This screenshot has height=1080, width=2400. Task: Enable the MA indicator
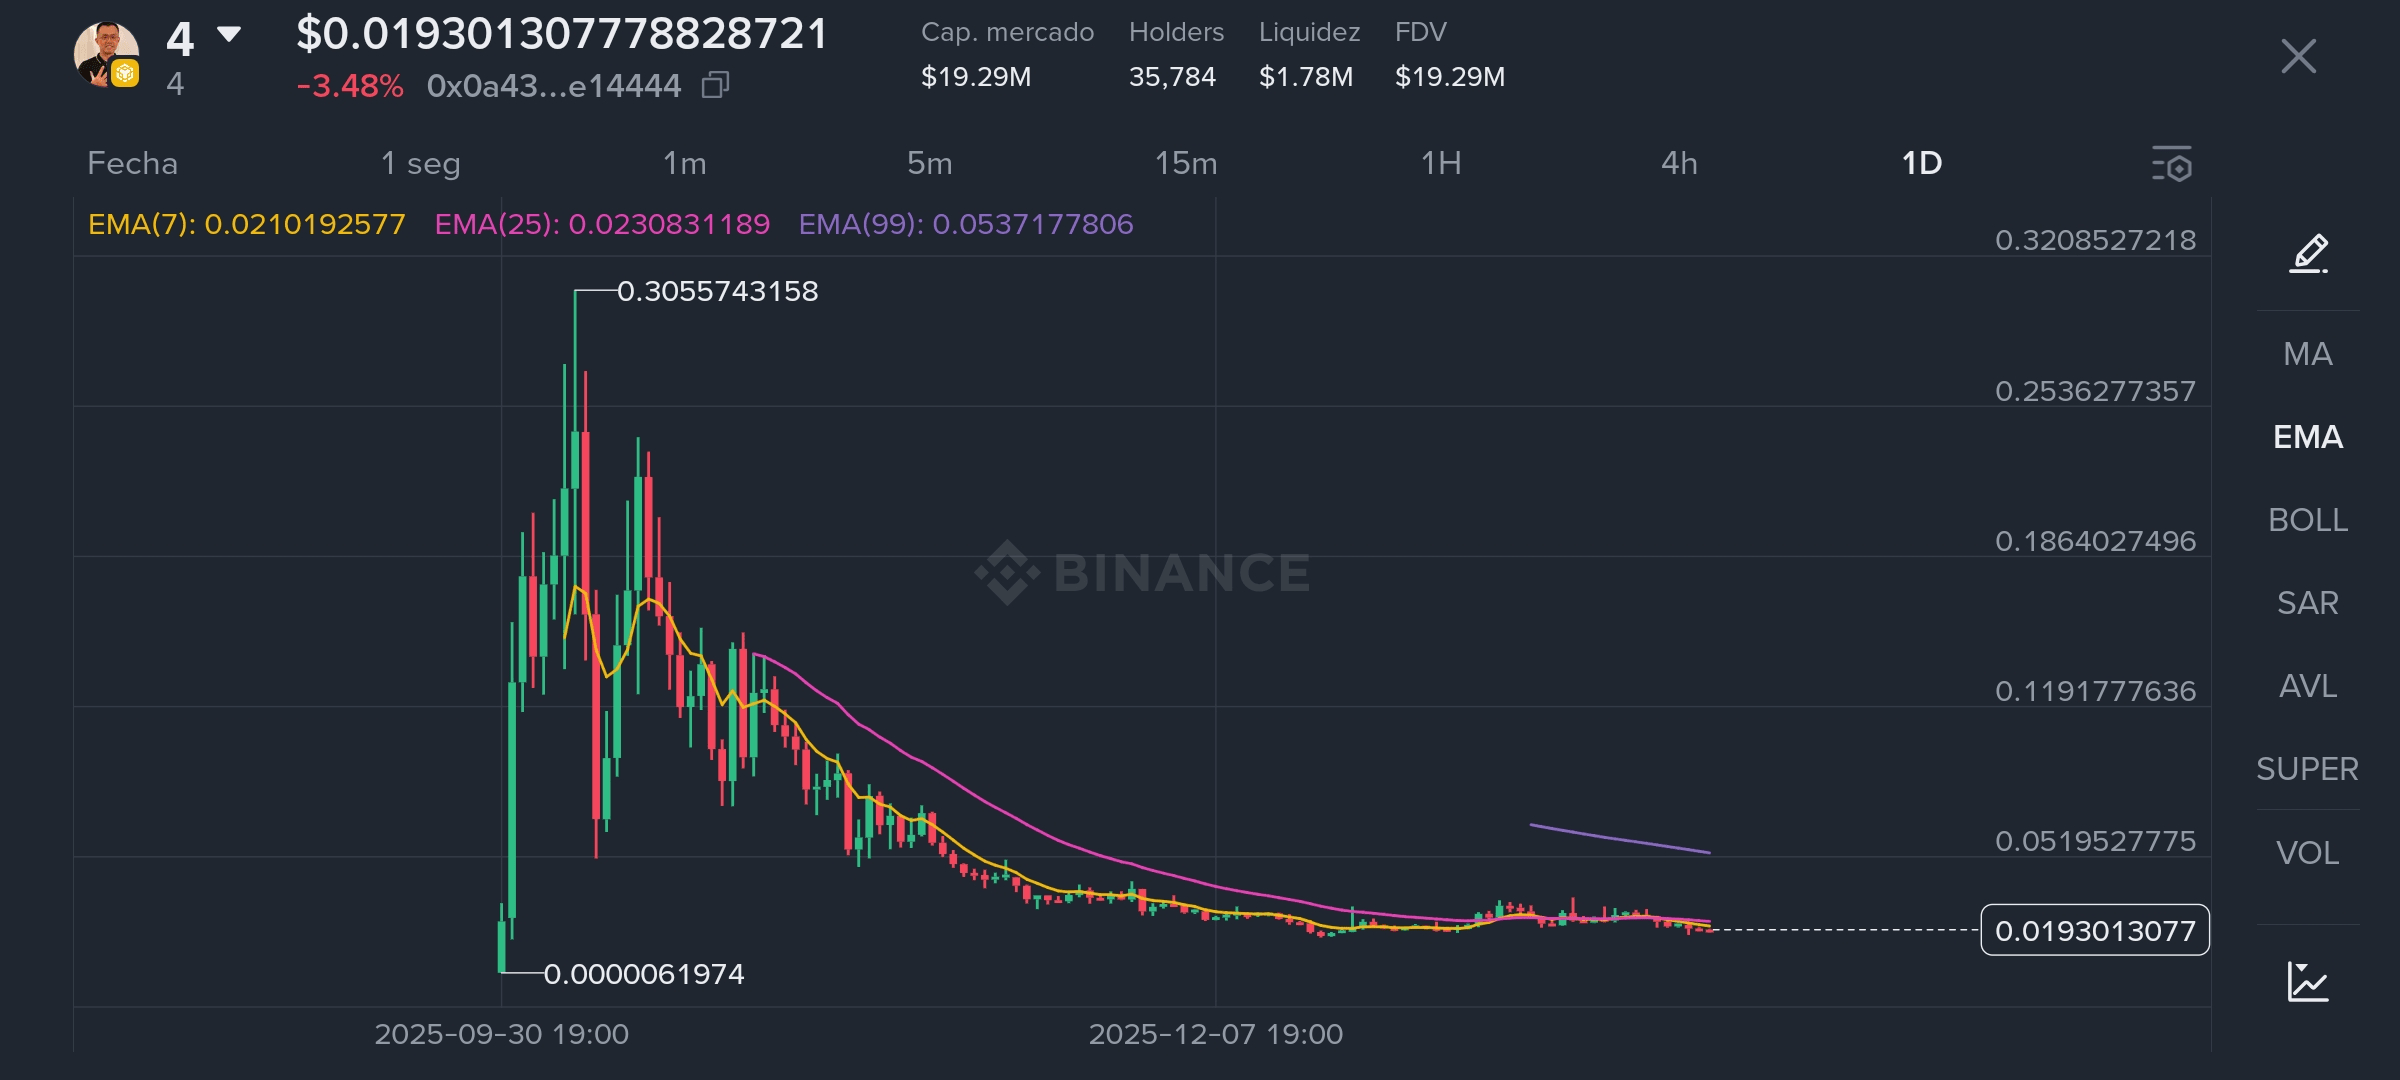pyautogui.click(x=2308, y=354)
